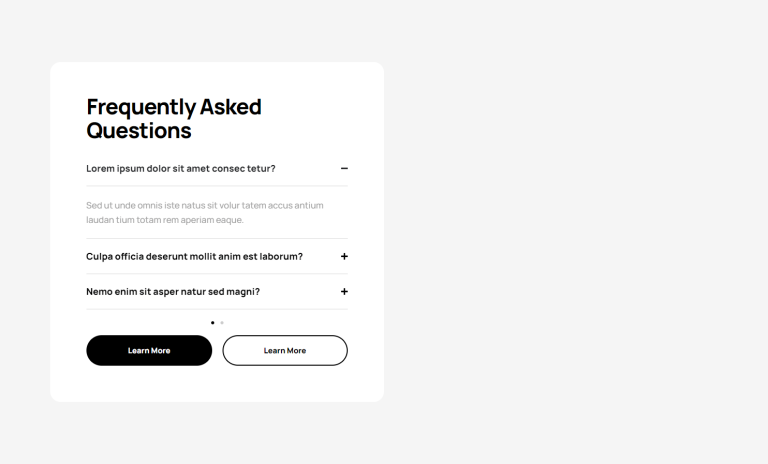Expand the "Culpa officia deserunt mollit" question title
The width and height of the screenshot is (768, 464).
click(194, 257)
